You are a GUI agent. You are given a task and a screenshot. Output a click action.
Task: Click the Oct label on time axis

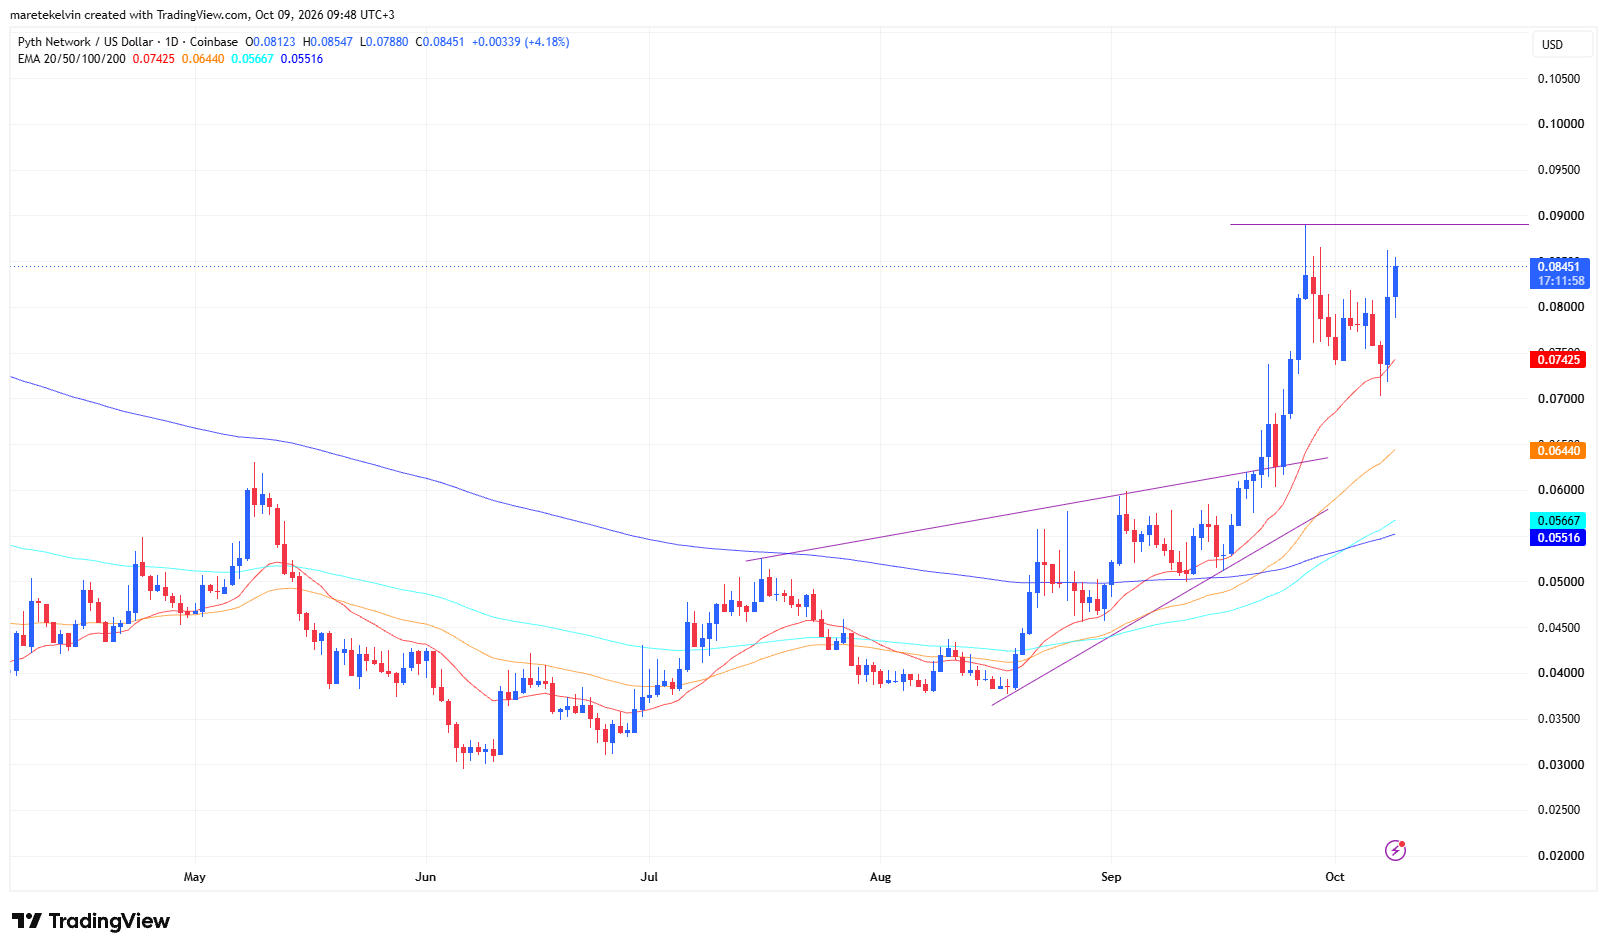tap(1335, 877)
